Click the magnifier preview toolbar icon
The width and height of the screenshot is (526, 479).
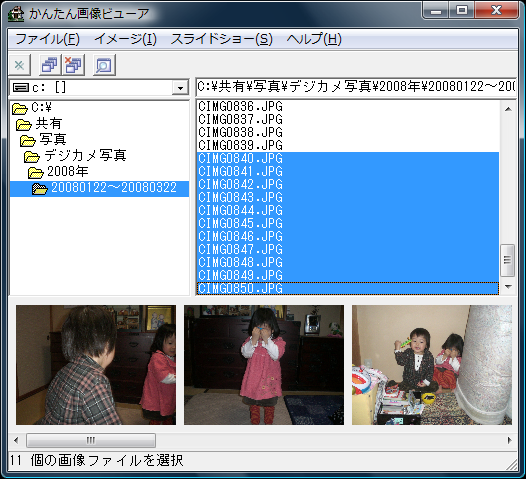104,65
